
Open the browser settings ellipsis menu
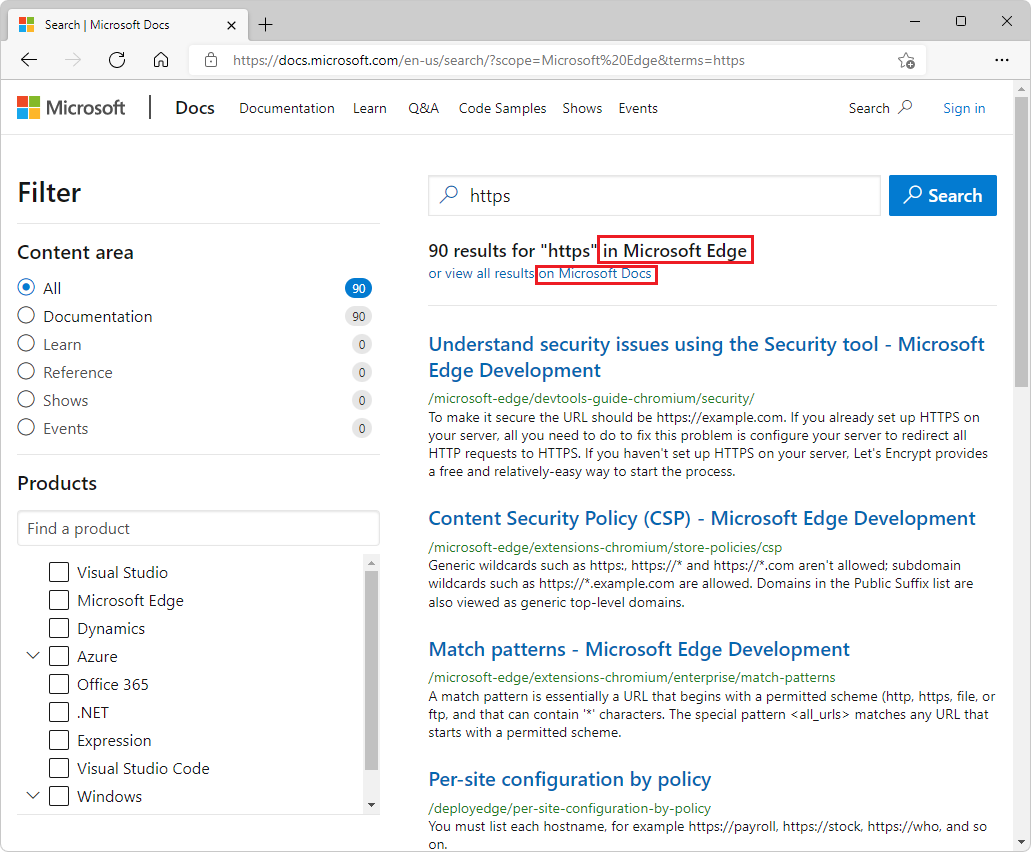[x=1002, y=60]
